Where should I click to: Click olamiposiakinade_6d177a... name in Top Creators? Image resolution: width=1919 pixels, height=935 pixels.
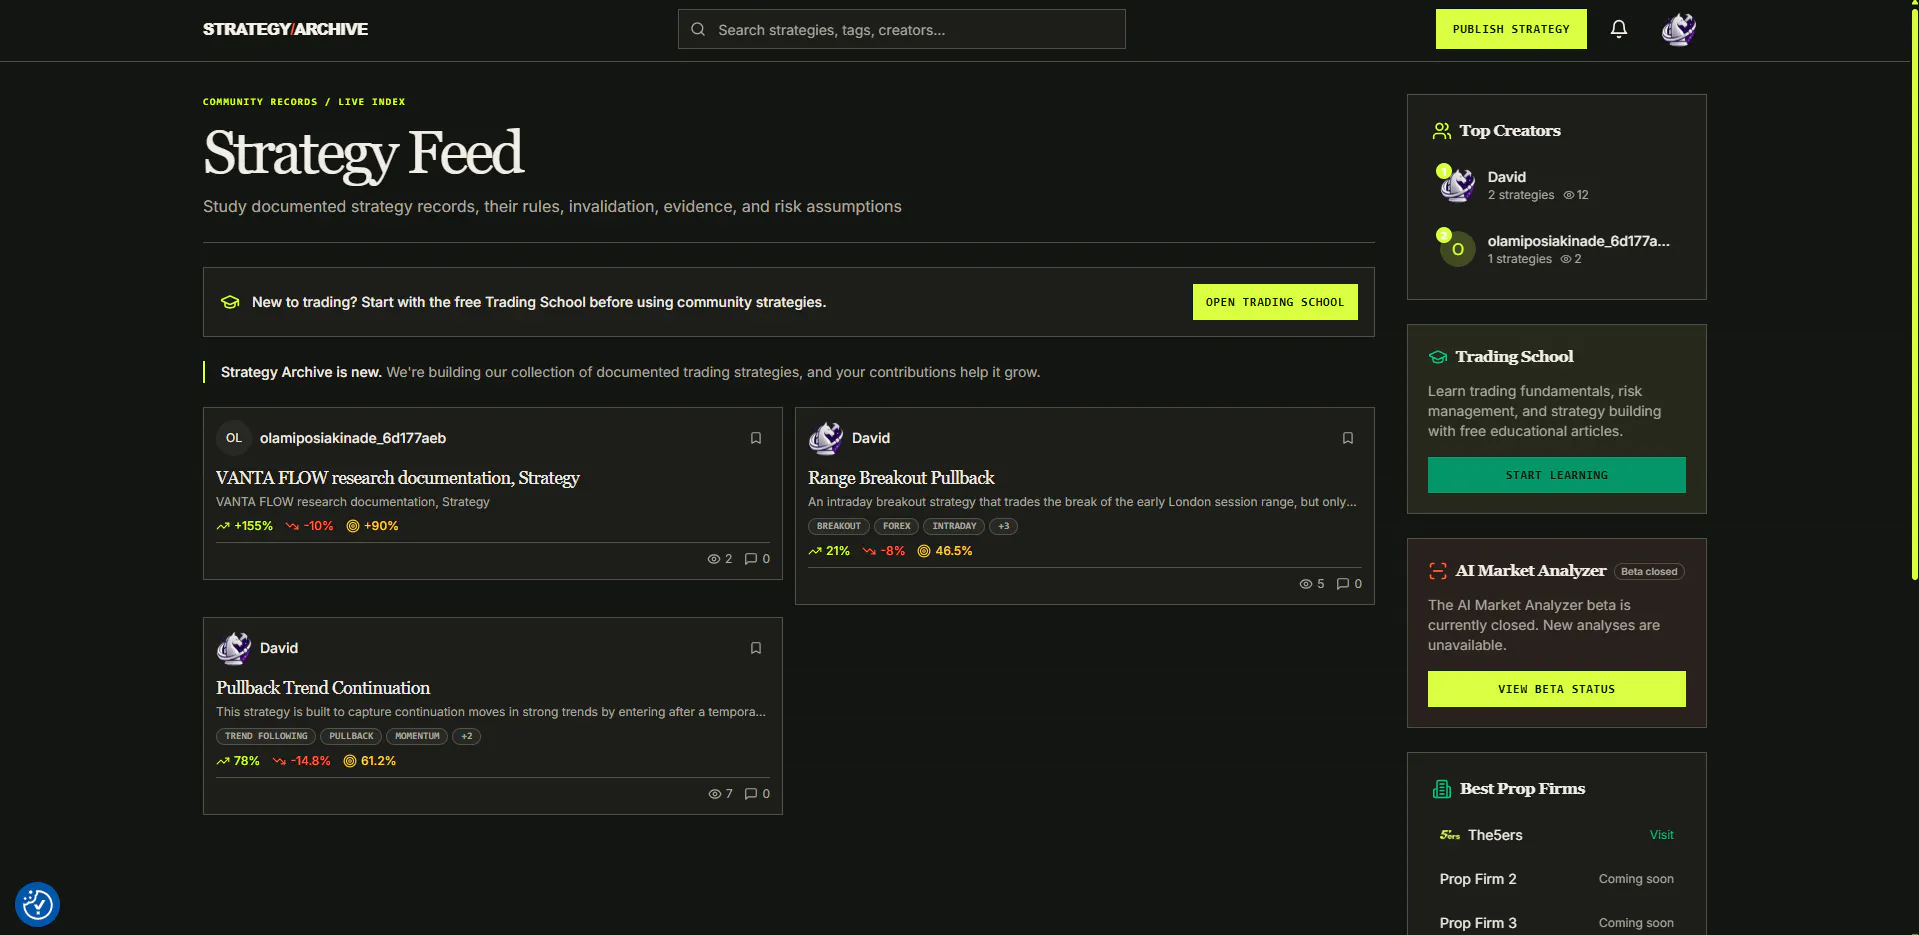[x=1578, y=241]
